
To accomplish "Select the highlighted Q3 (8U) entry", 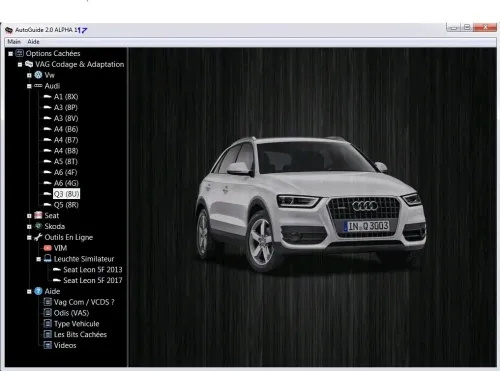I will 66,194.
